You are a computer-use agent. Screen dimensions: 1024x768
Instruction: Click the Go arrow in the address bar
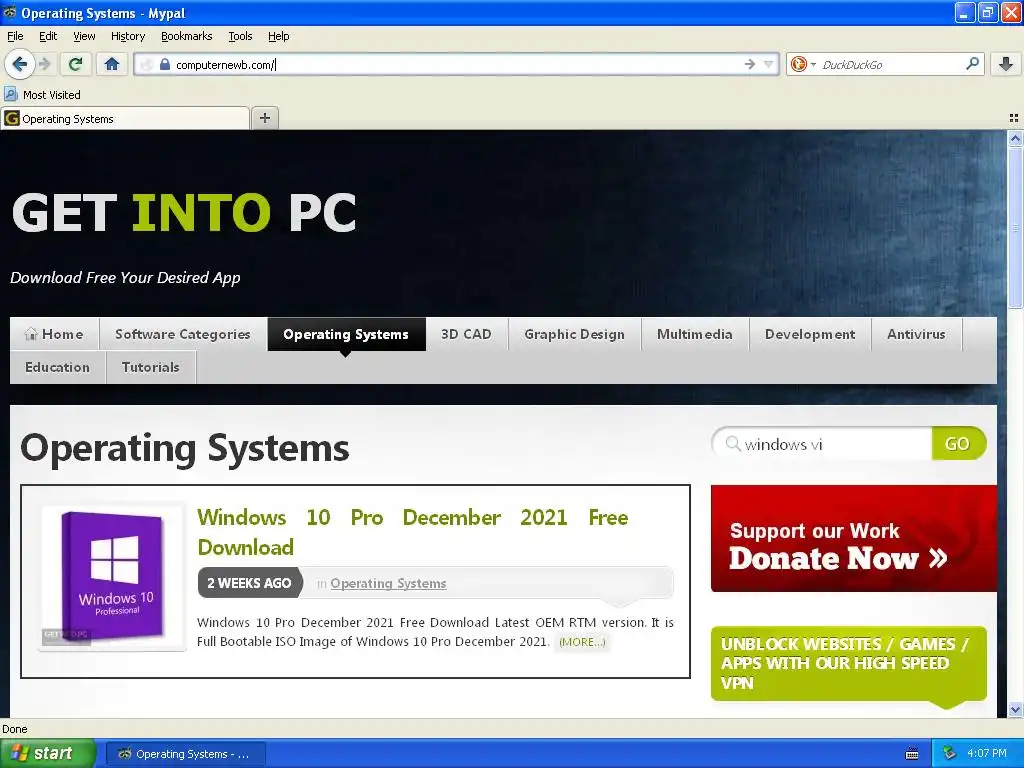(749, 64)
